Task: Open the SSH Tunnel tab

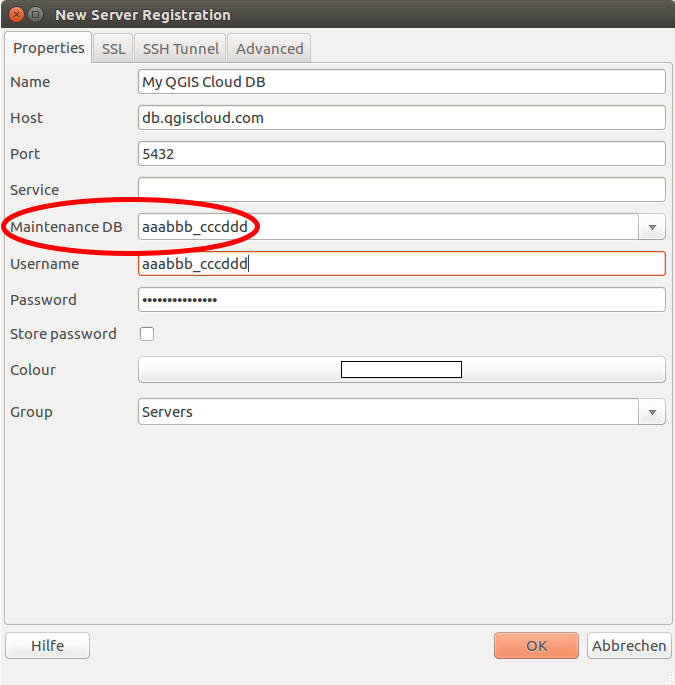Action: pyautogui.click(x=180, y=48)
